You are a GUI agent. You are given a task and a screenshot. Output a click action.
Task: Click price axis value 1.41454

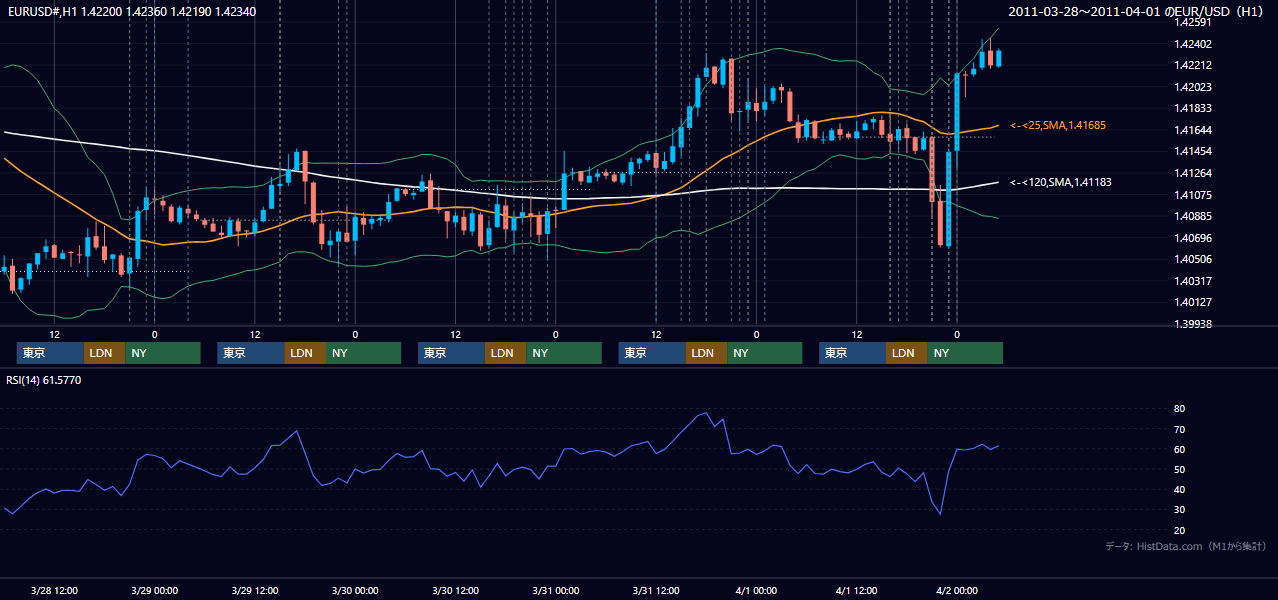pos(1192,151)
